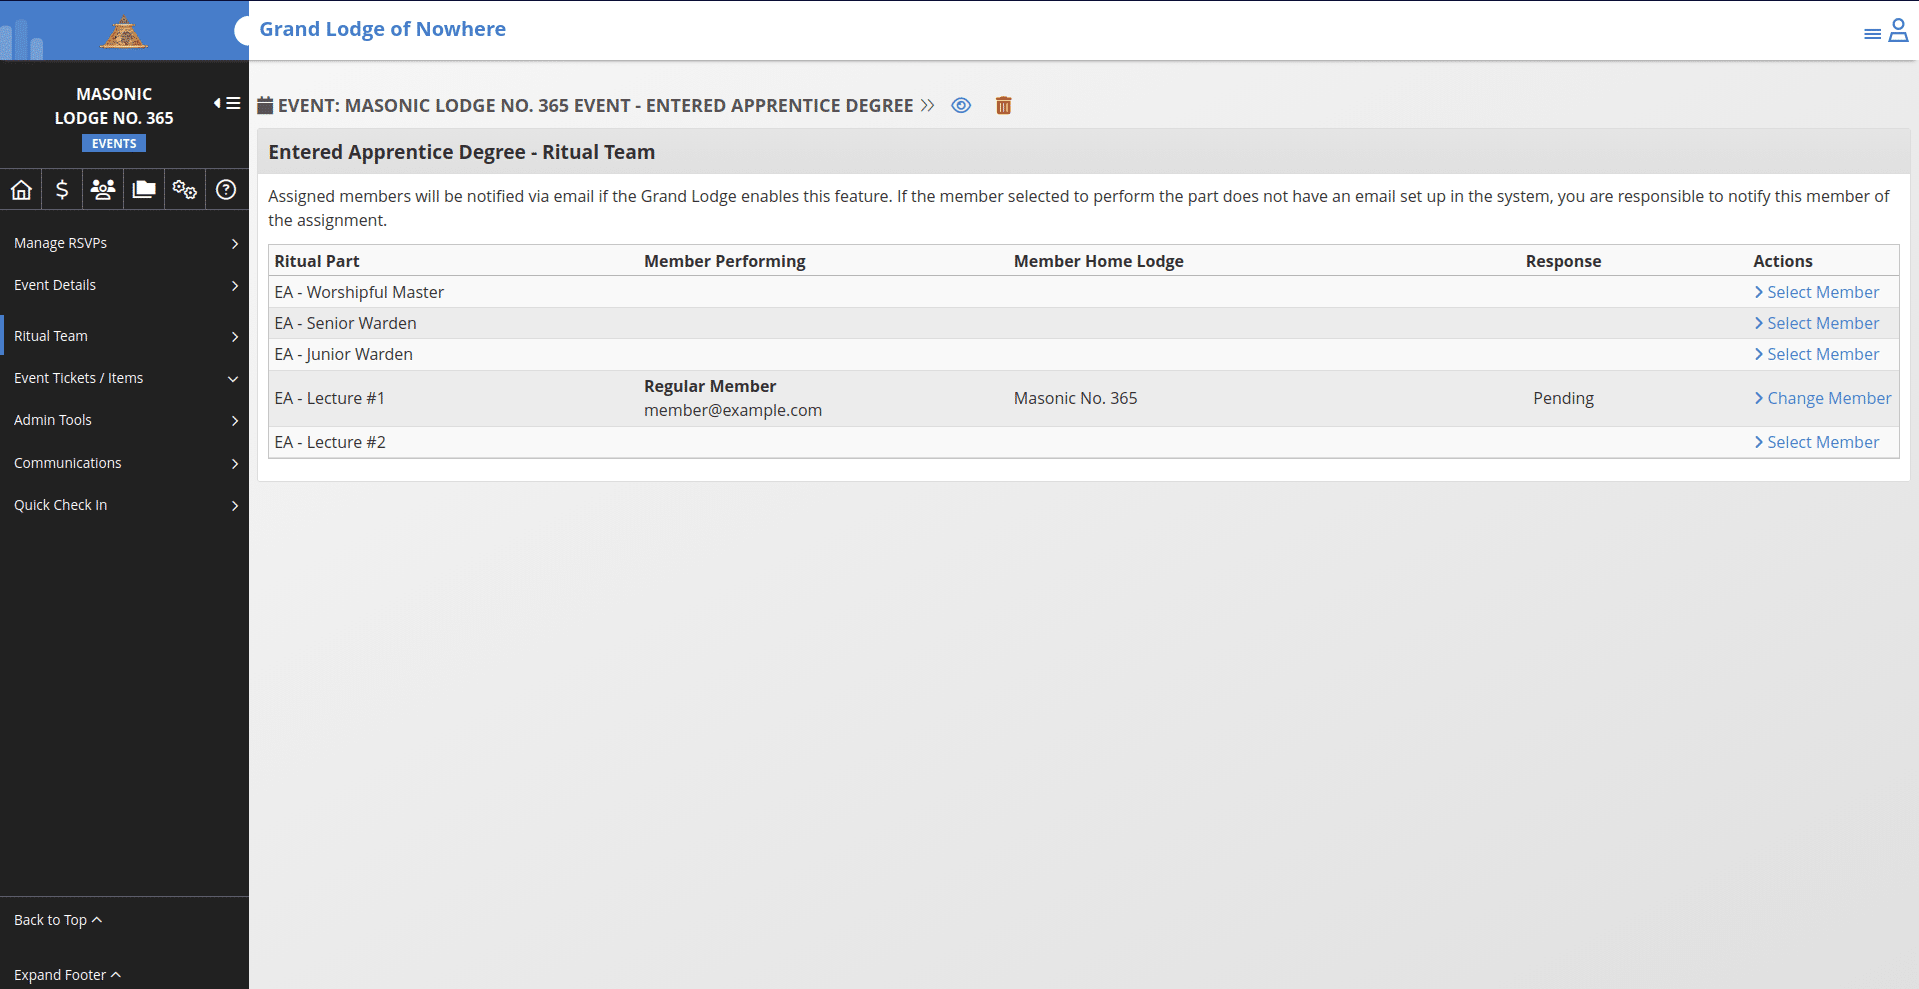The image size is (1919, 989).
Task: Click EA - Lecture #1 row label
Action: coord(329,398)
